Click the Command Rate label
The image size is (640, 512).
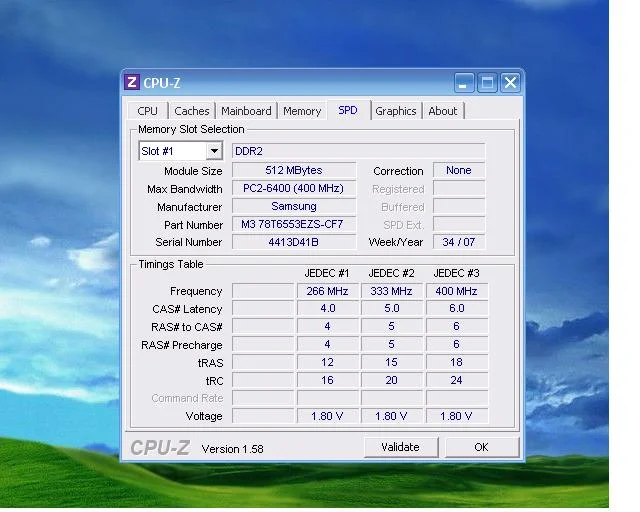pos(187,398)
